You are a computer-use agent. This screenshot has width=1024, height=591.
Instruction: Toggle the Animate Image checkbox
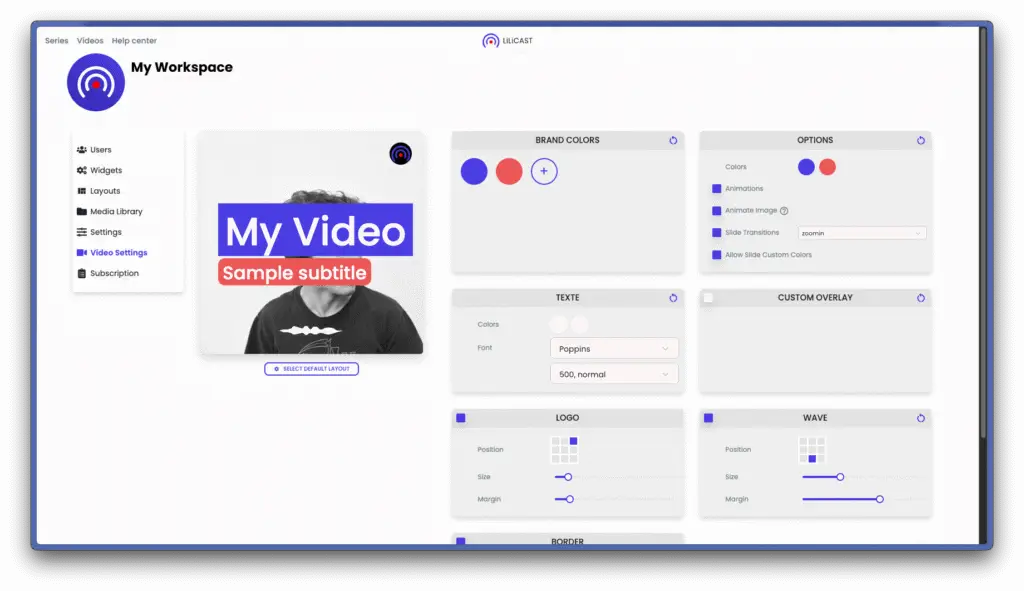point(716,211)
